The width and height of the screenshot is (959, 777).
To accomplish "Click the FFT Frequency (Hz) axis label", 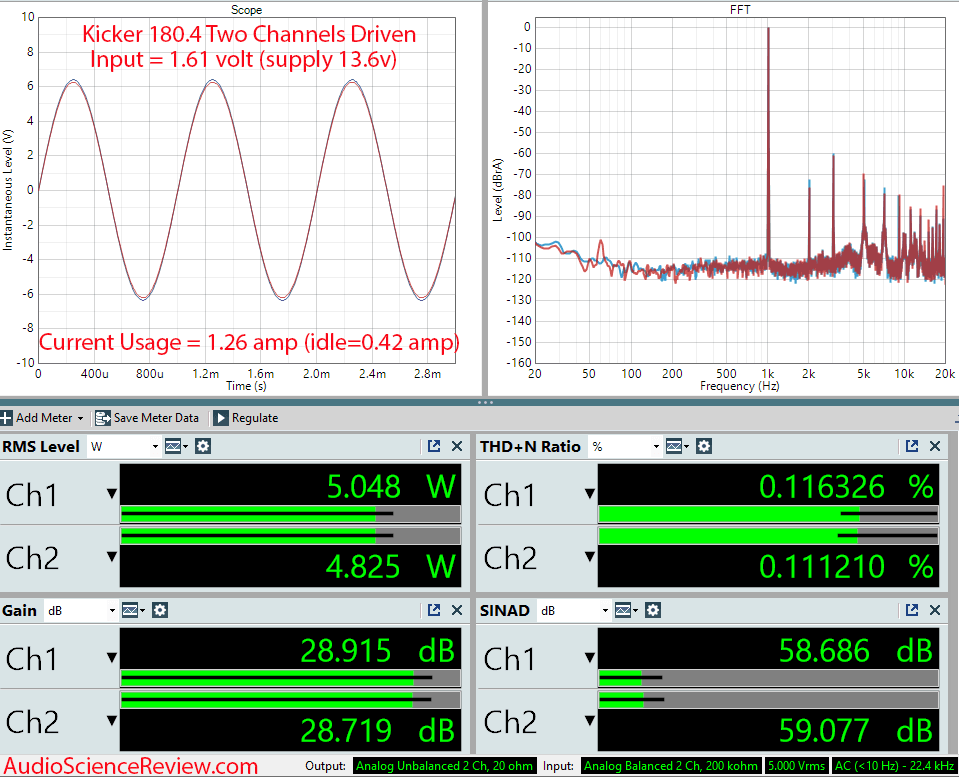I will [739, 386].
